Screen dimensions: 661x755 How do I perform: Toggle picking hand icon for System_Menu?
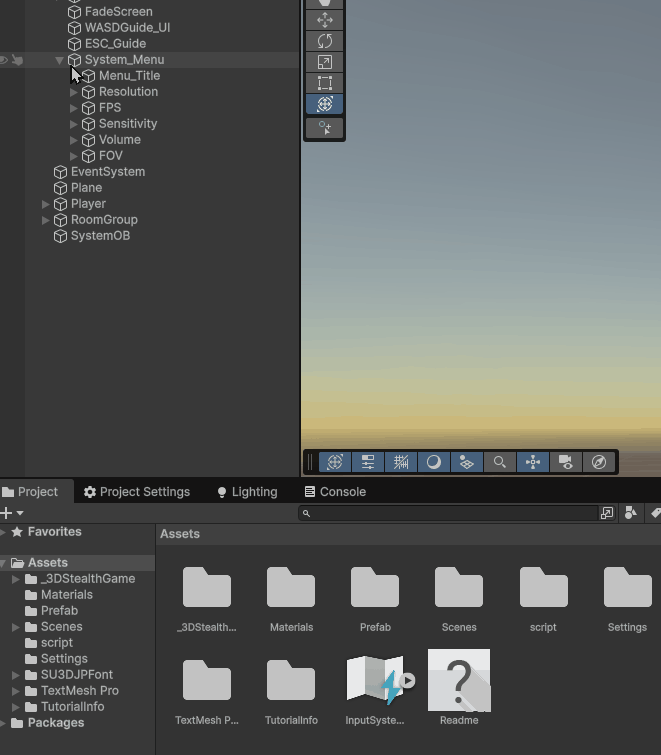pos(17,60)
